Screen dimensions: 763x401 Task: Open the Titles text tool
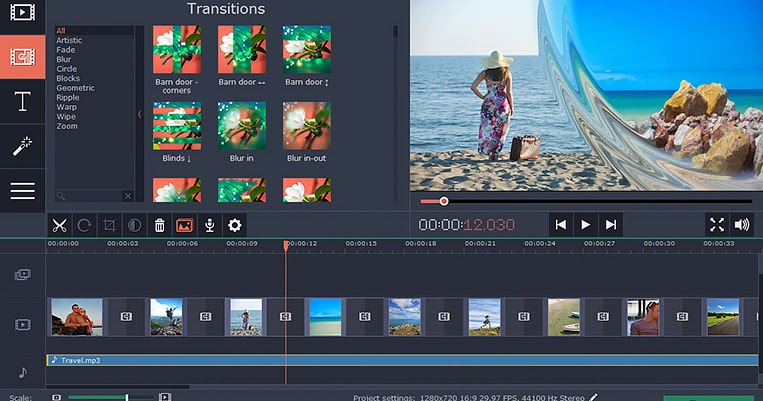(22, 101)
